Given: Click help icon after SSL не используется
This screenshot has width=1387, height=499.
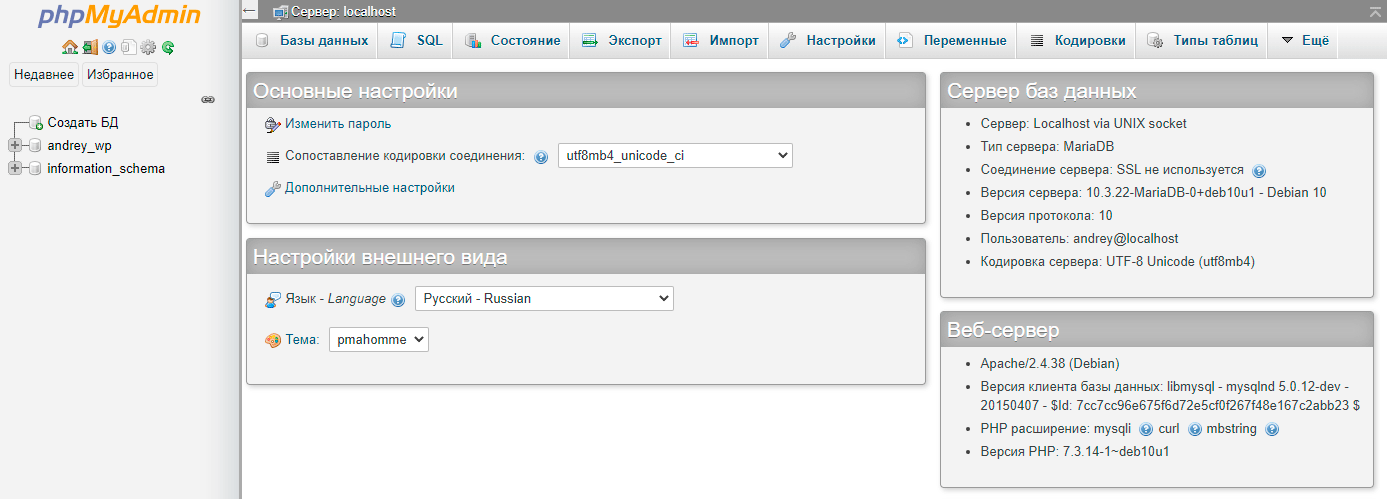Looking at the screenshot, I should coord(1259,171).
